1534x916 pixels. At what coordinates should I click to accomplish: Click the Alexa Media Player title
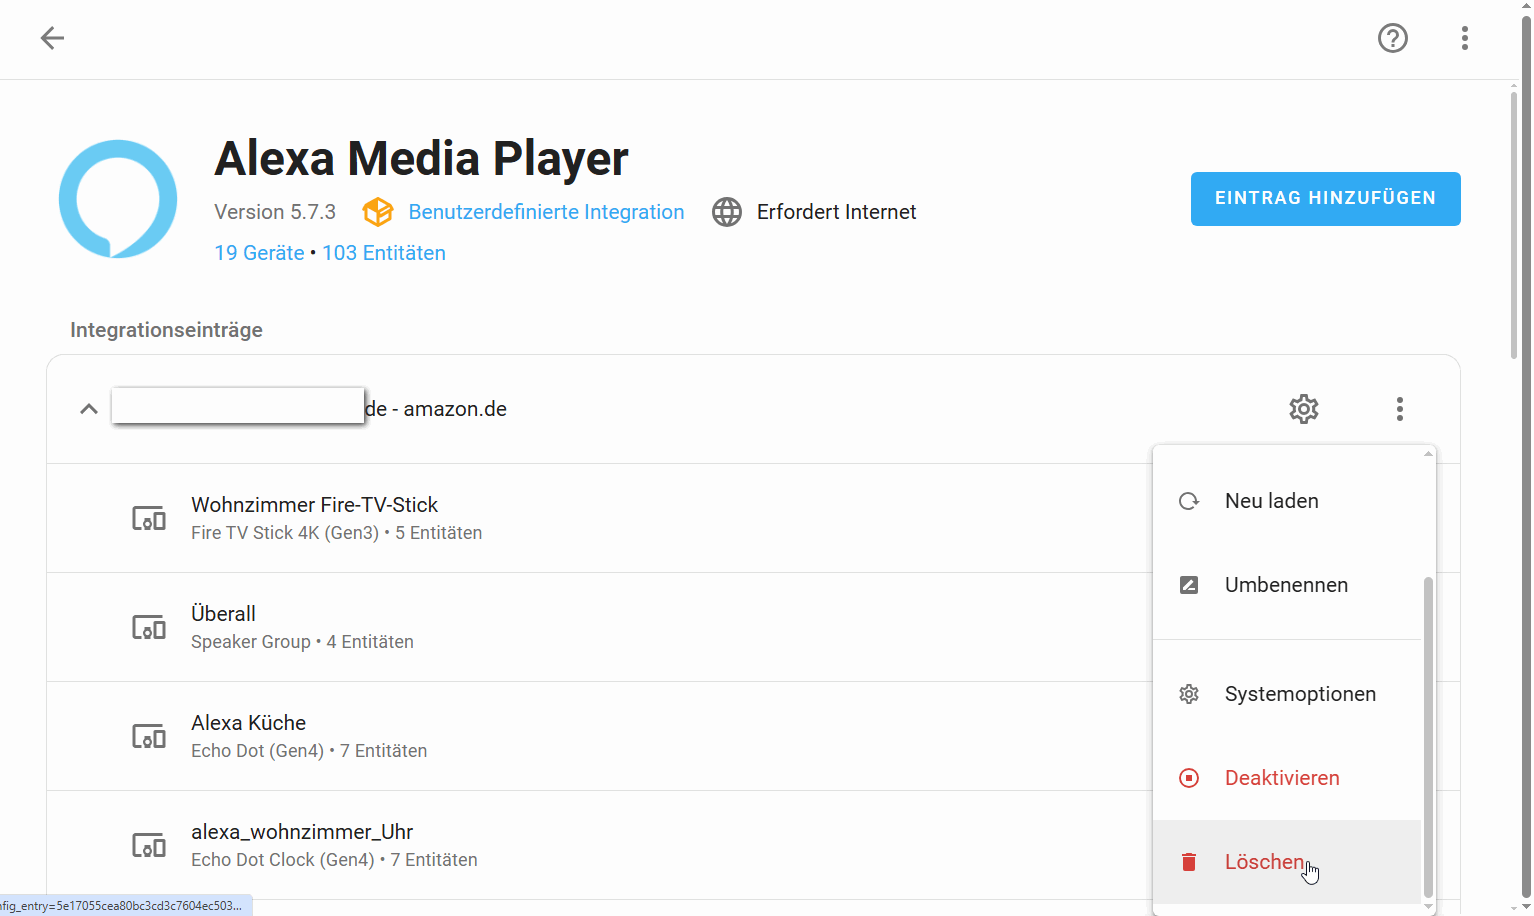[421, 158]
